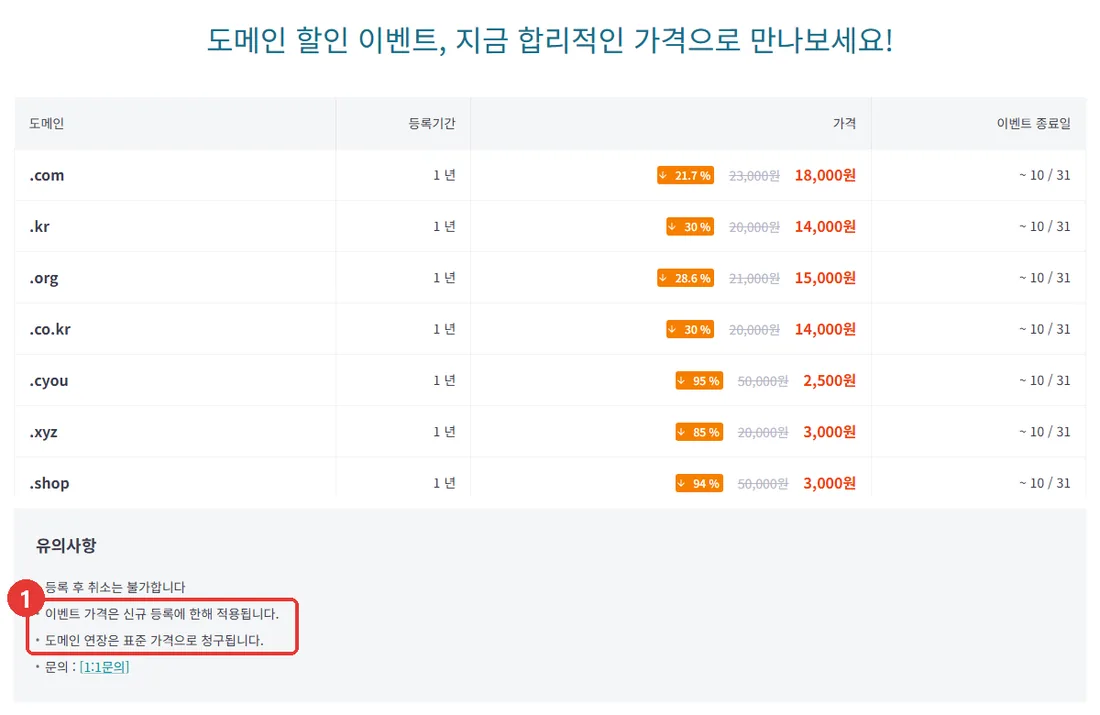
Task: Click the 14,000원 price in .kr row
Action: pyautogui.click(x=825, y=227)
